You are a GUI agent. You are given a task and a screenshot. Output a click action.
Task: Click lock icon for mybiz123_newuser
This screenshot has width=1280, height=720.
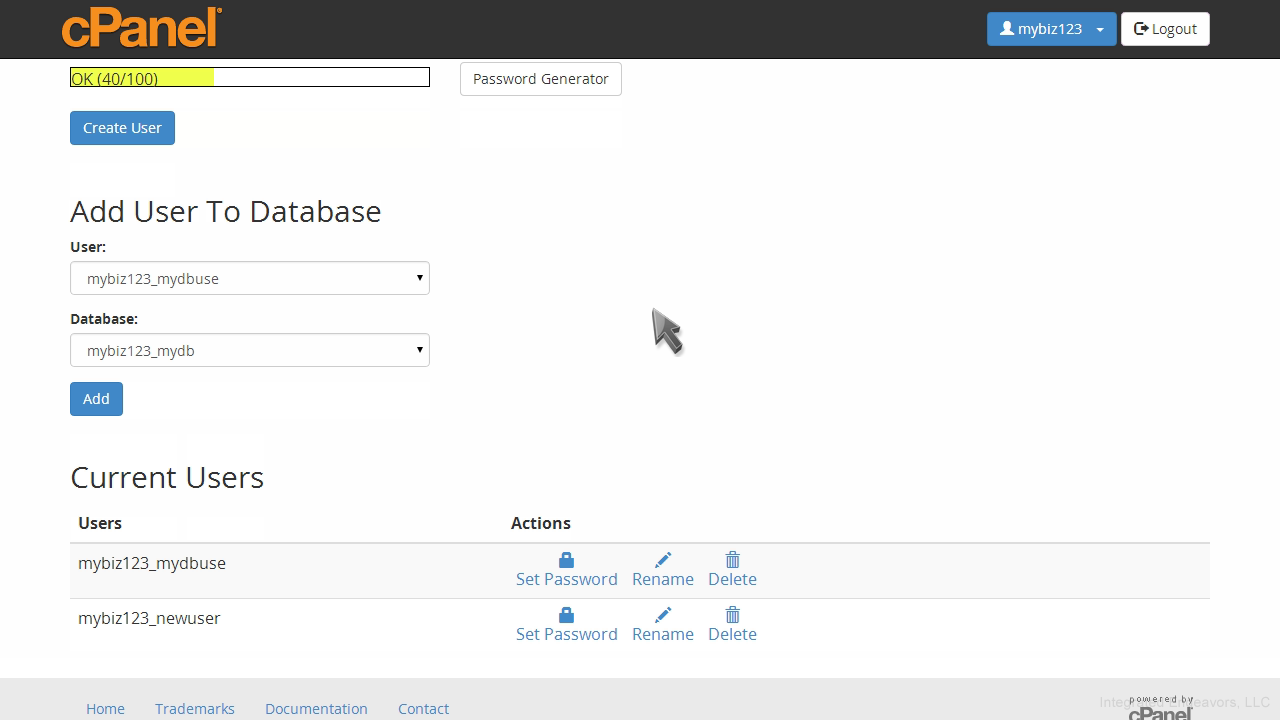566,615
